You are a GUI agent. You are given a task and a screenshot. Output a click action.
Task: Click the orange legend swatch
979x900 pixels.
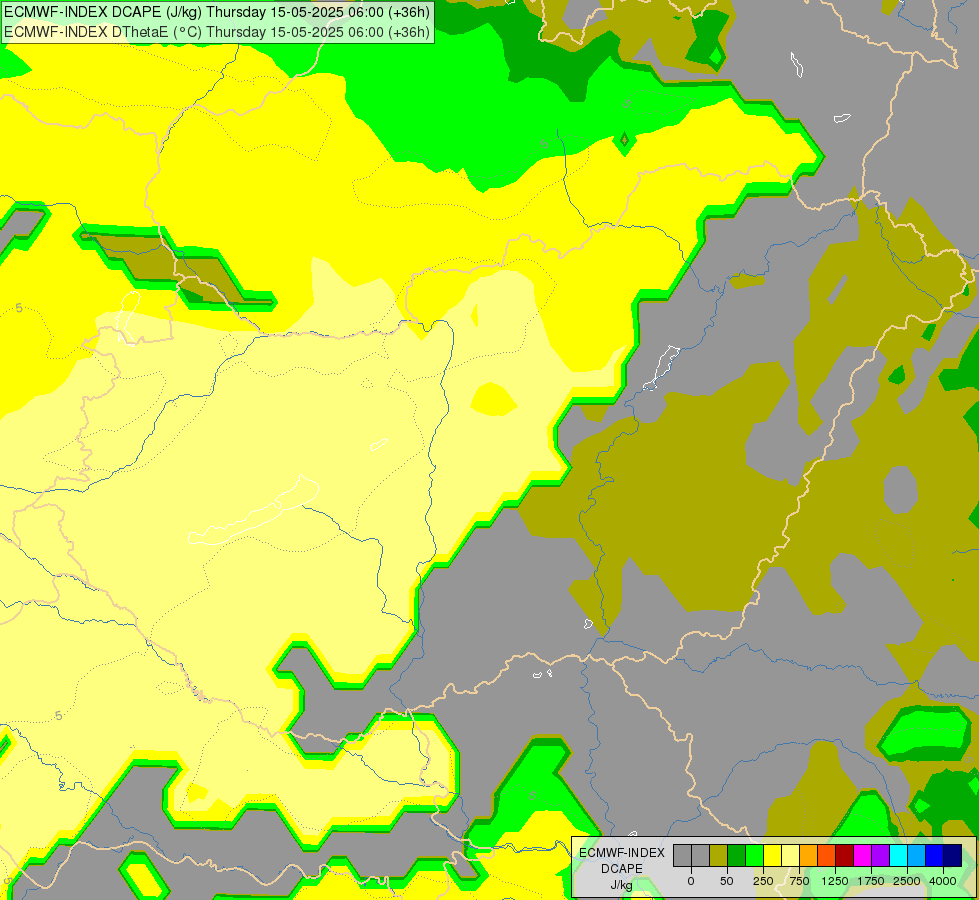coord(809,855)
